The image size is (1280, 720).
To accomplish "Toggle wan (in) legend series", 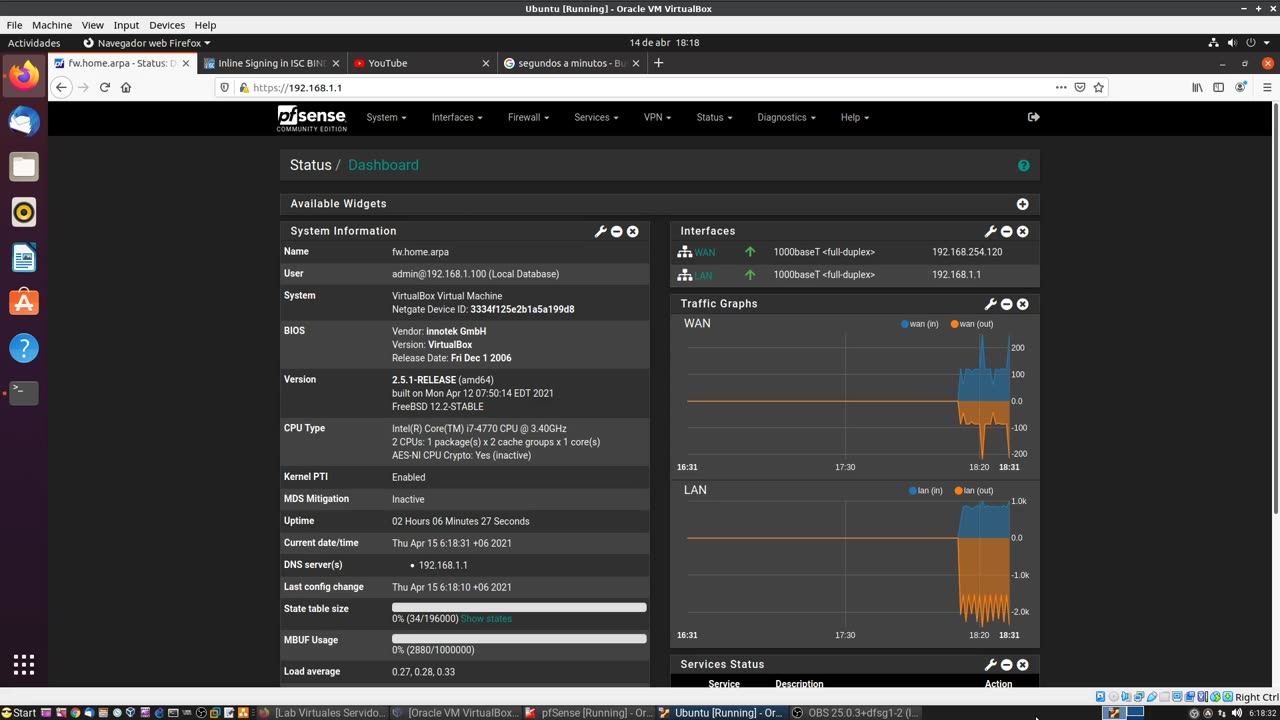I will tap(920, 324).
